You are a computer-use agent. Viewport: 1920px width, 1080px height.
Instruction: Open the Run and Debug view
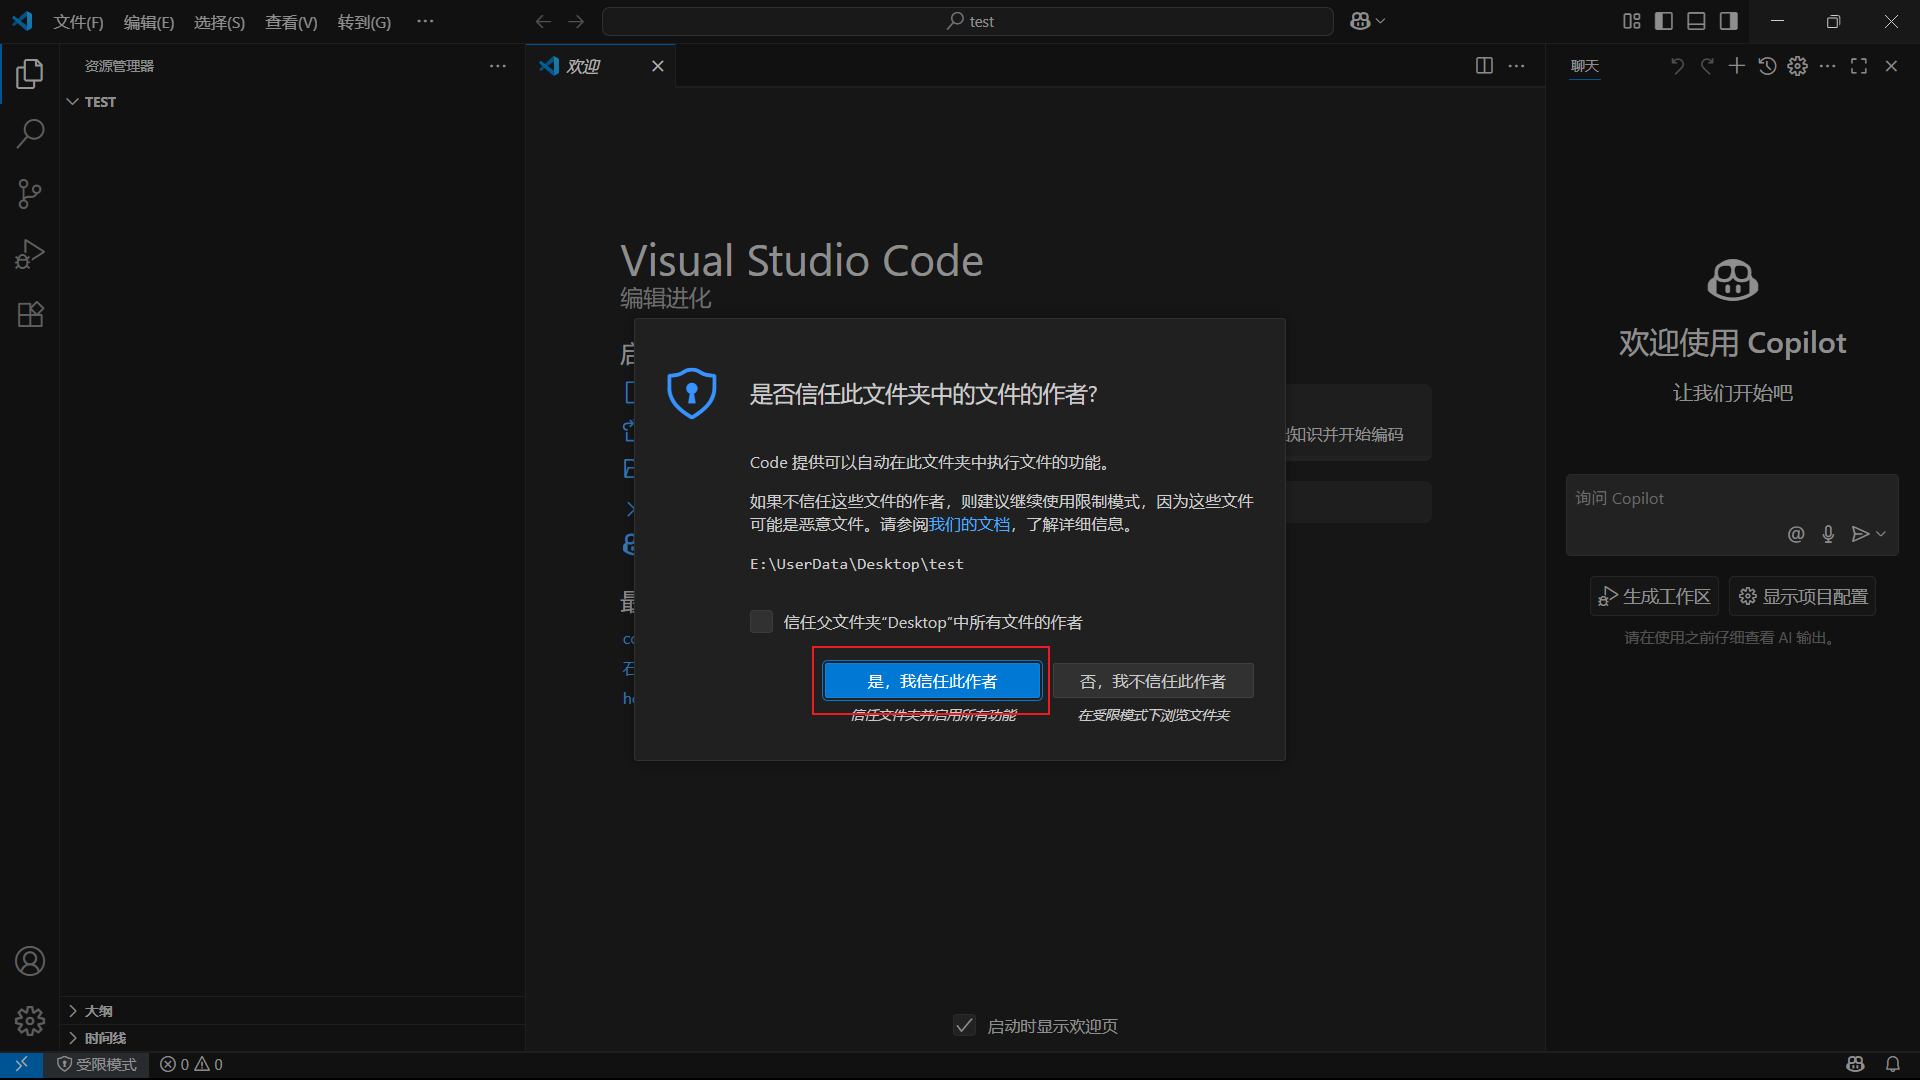click(30, 254)
